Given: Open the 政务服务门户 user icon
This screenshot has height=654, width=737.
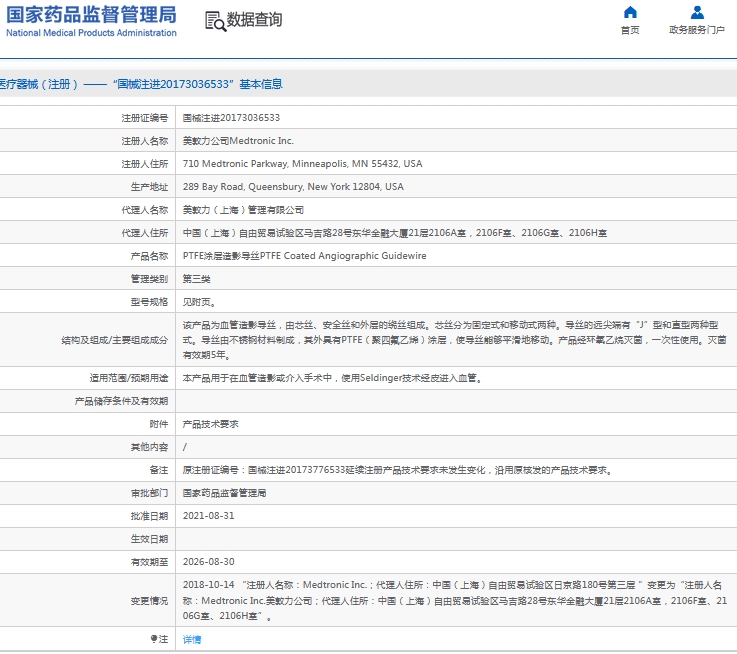Looking at the screenshot, I should coord(697,12).
